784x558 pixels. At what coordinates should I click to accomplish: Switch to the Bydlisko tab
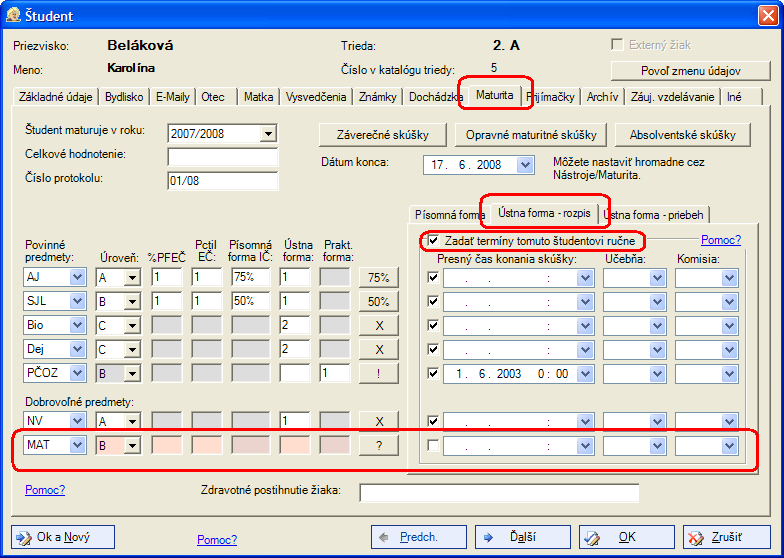point(124,97)
